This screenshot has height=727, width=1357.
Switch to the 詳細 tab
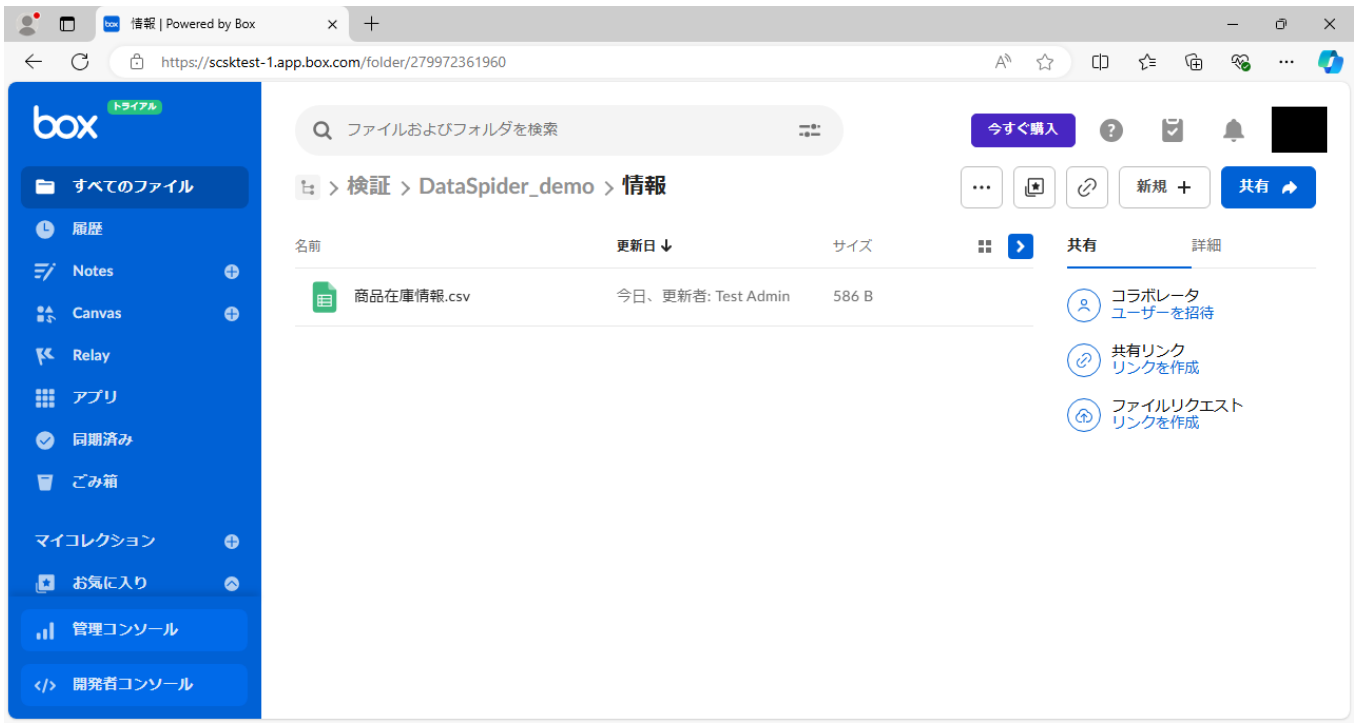[x=1206, y=246]
